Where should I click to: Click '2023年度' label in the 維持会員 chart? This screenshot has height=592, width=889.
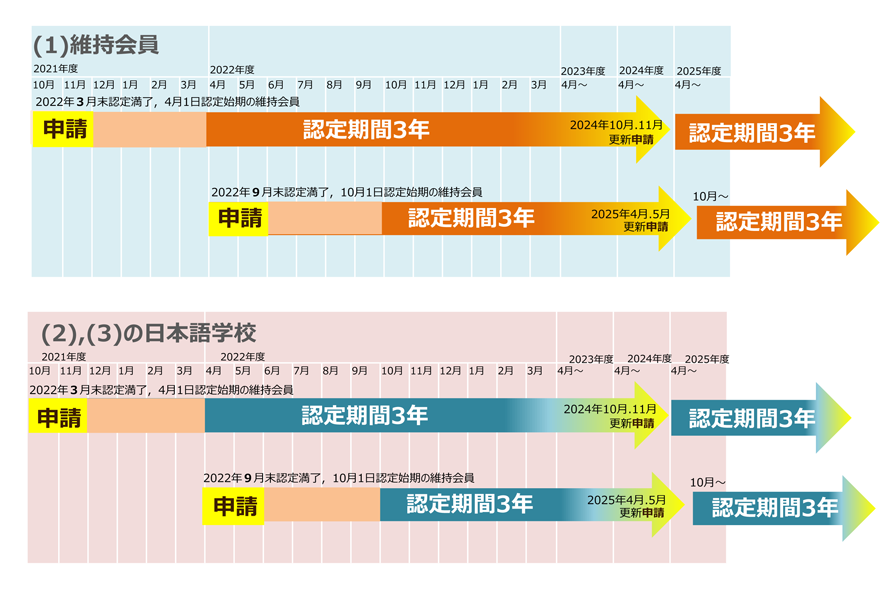coord(583,71)
